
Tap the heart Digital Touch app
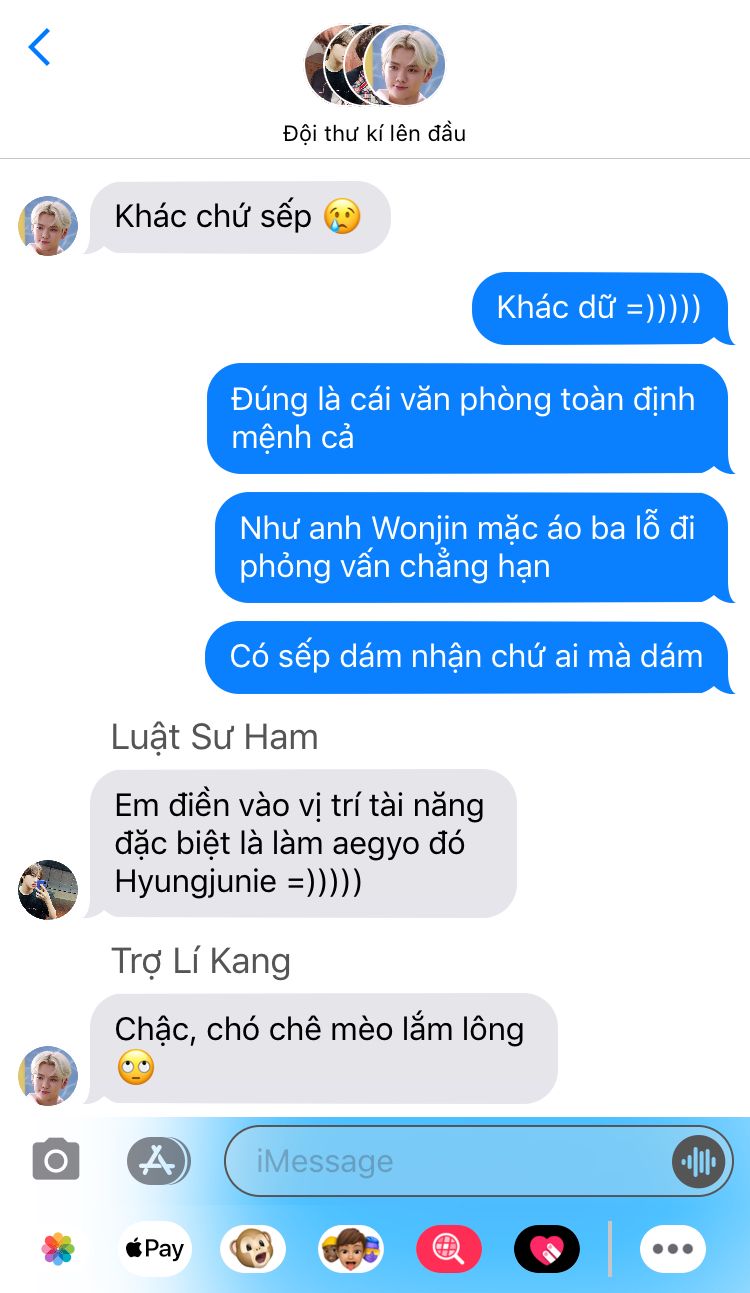click(x=547, y=1248)
